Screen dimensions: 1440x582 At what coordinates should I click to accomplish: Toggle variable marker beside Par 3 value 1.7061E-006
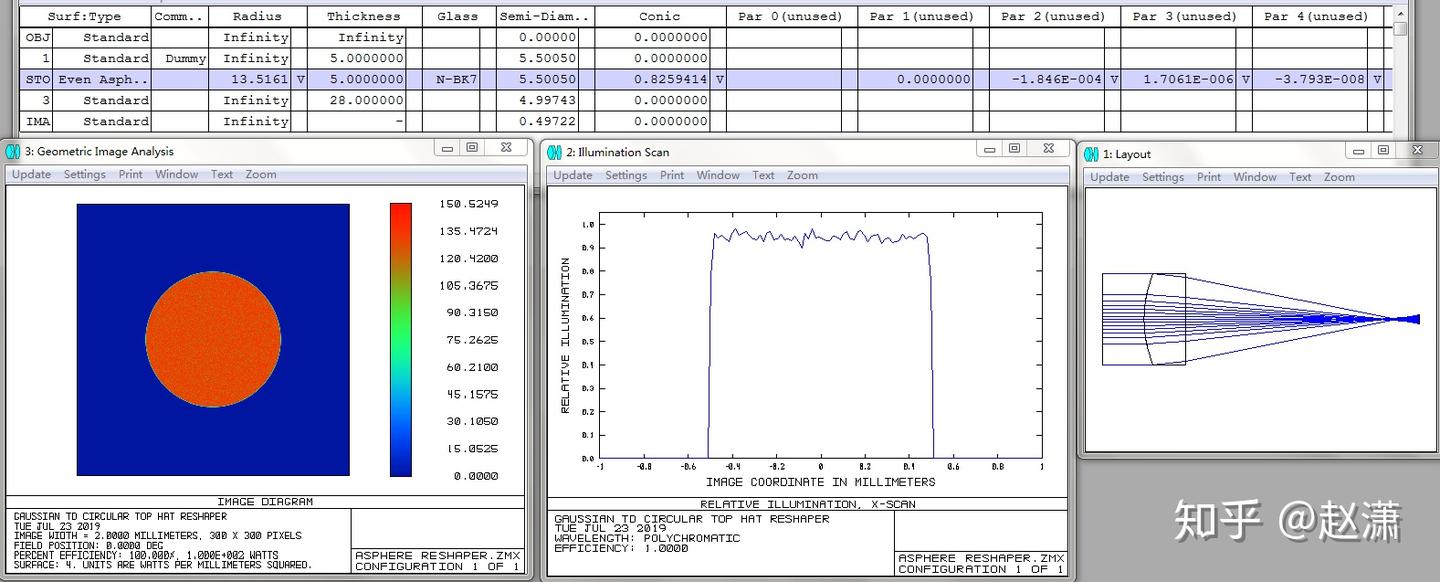click(x=1246, y=79)
